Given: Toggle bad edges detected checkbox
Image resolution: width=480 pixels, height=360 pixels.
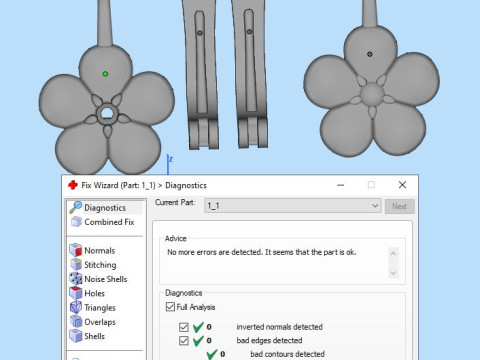Looking at the screenshot, I should 184,341.
